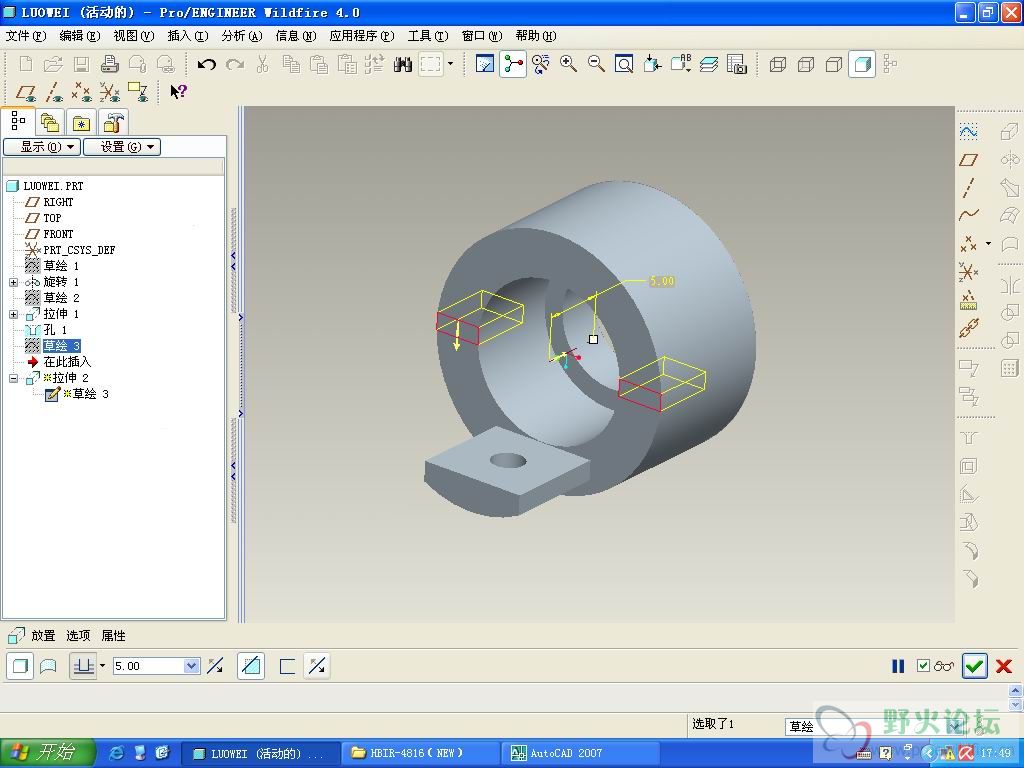Click the Save disk icon

pyautogui.click(x=82, y=64)
